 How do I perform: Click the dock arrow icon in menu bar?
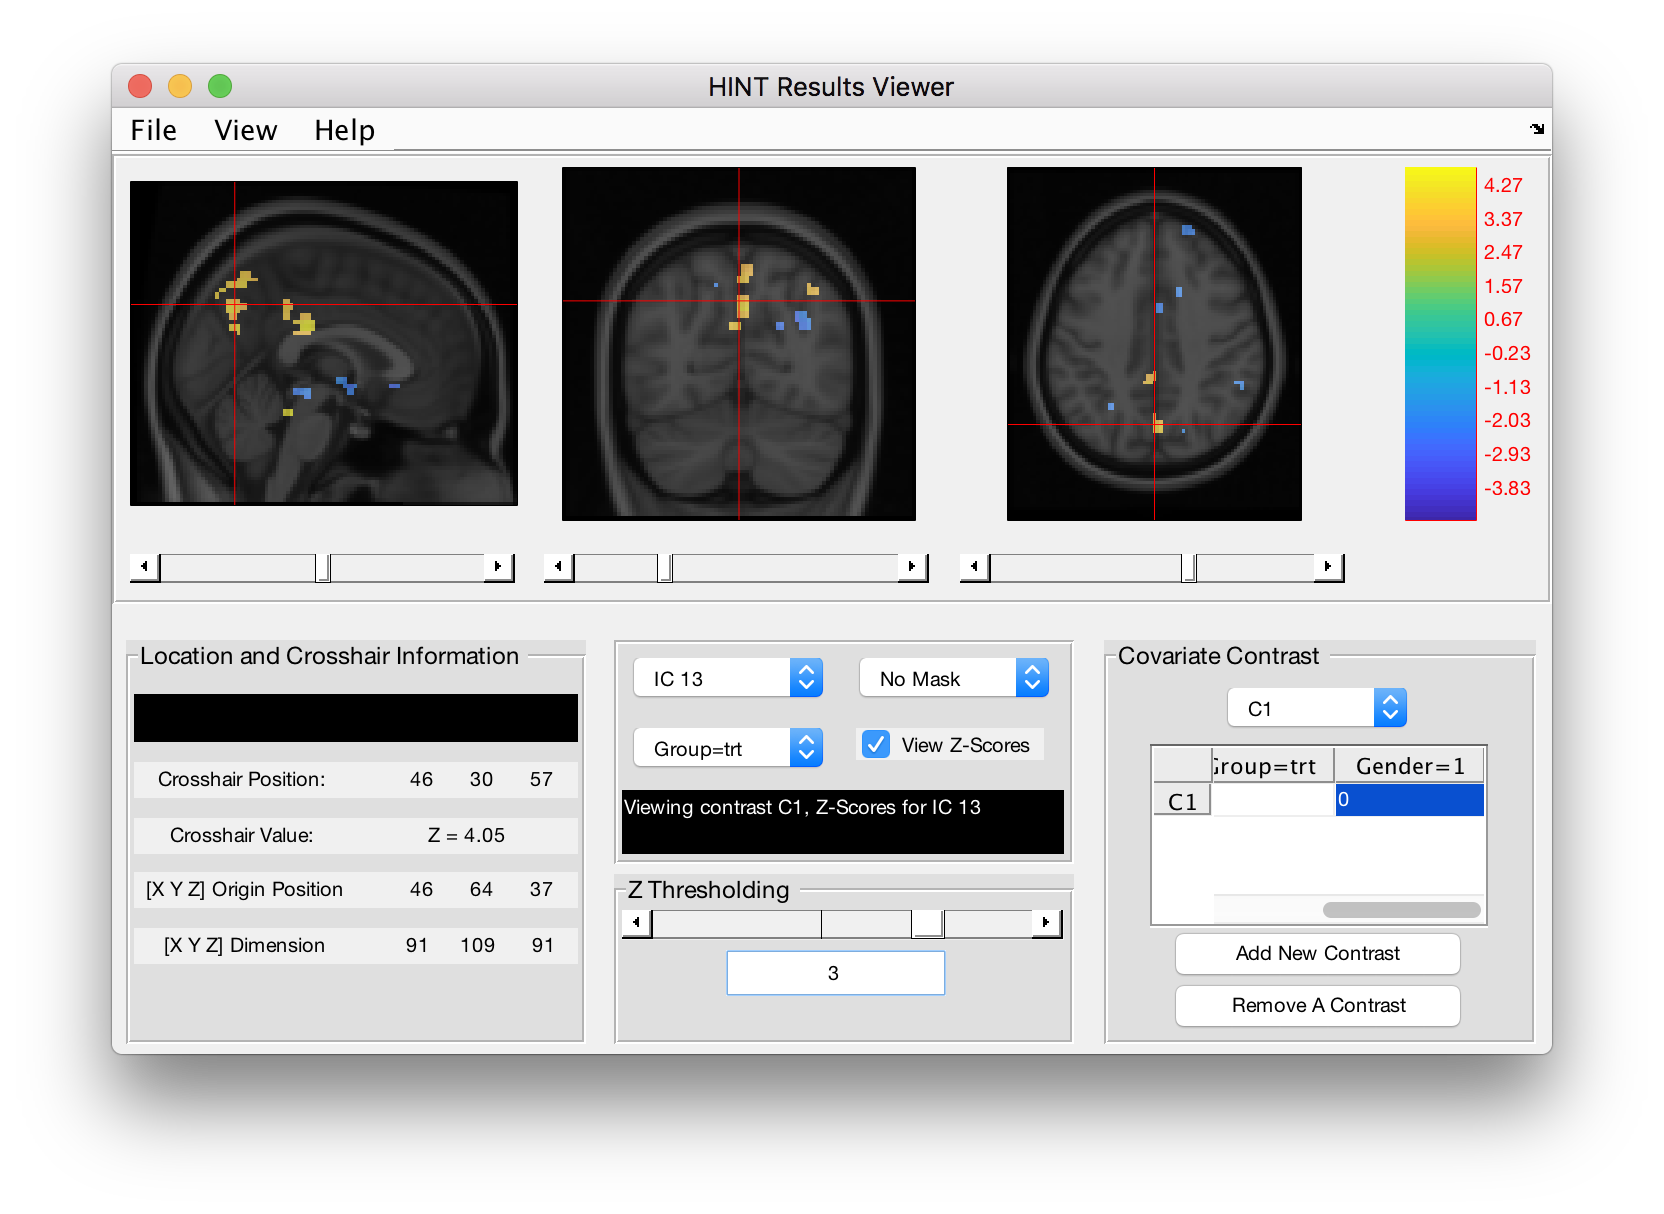[1537, 129]
